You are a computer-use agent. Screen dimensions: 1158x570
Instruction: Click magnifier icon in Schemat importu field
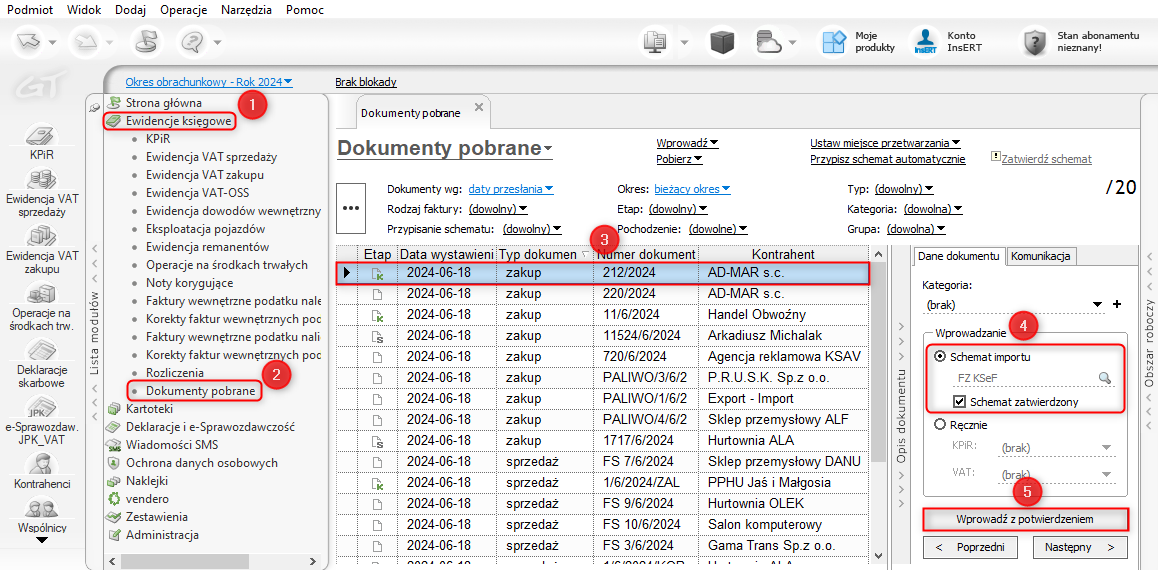coord(1105,378)
